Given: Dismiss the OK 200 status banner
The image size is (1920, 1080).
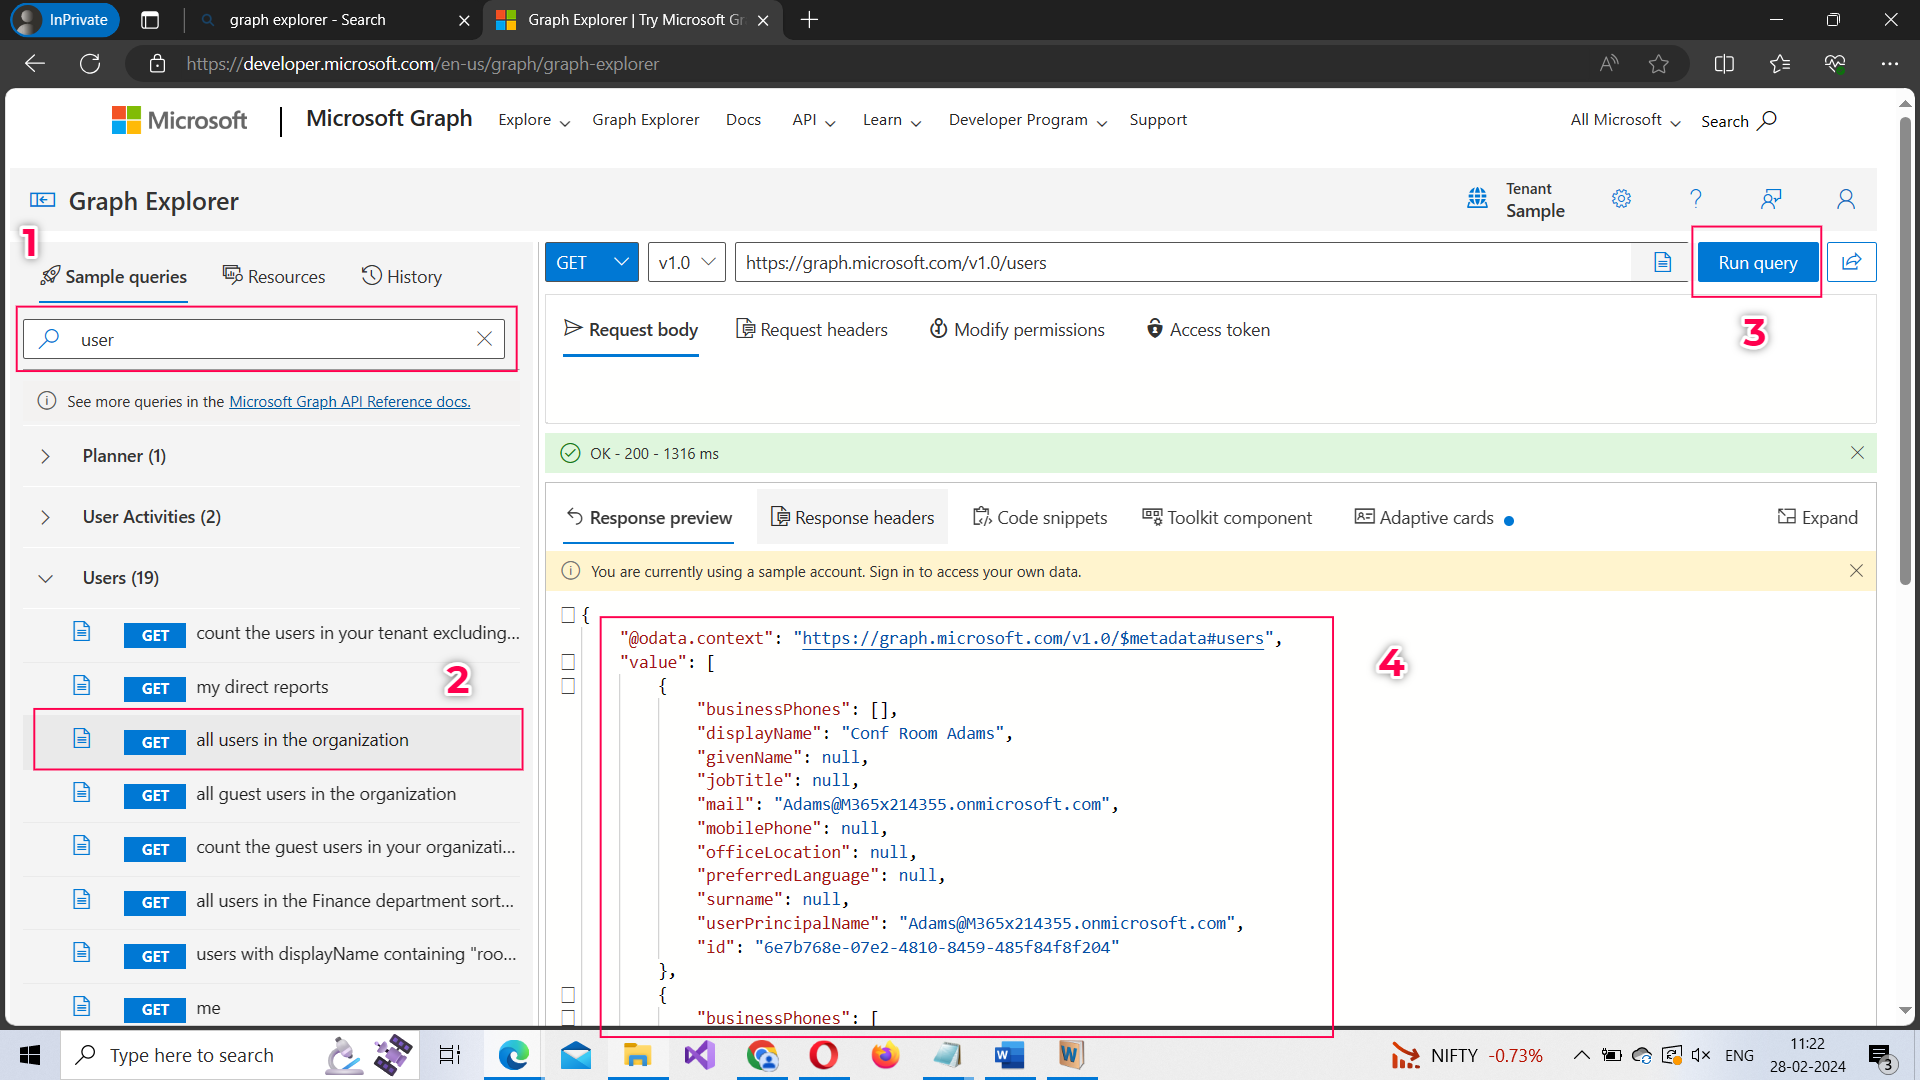Looking at the screenshot, I should 1857,453.
